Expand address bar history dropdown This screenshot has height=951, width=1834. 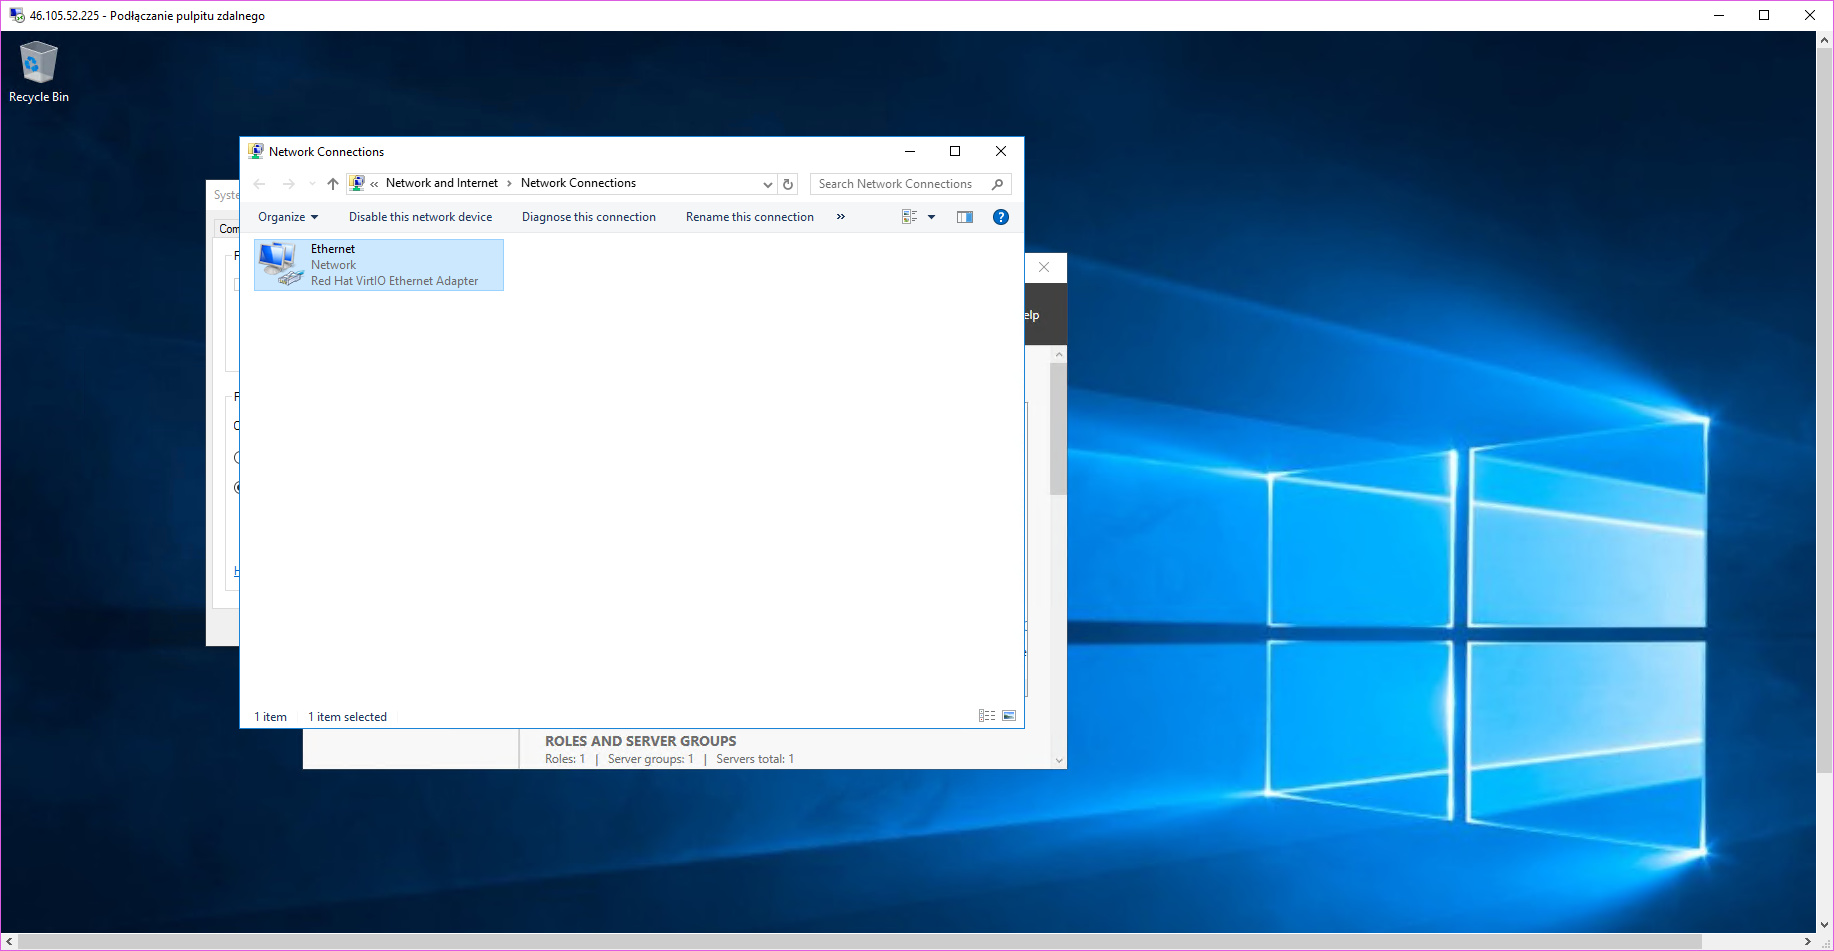768,184
